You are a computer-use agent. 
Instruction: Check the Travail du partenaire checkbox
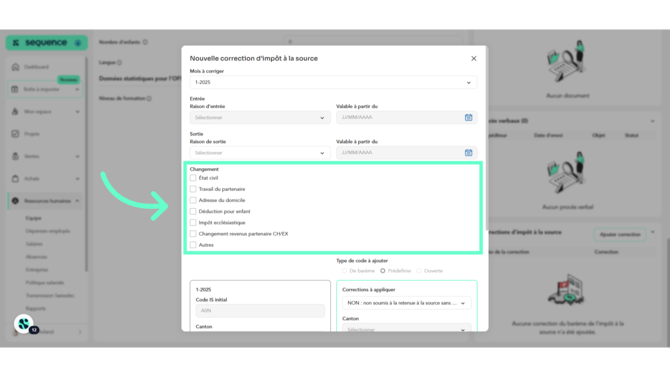click(x=193, y=189)
